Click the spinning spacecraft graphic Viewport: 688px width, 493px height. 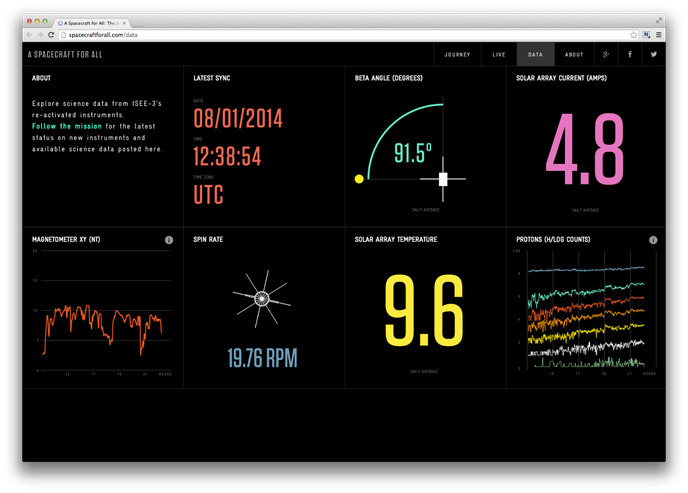[262, 297]
